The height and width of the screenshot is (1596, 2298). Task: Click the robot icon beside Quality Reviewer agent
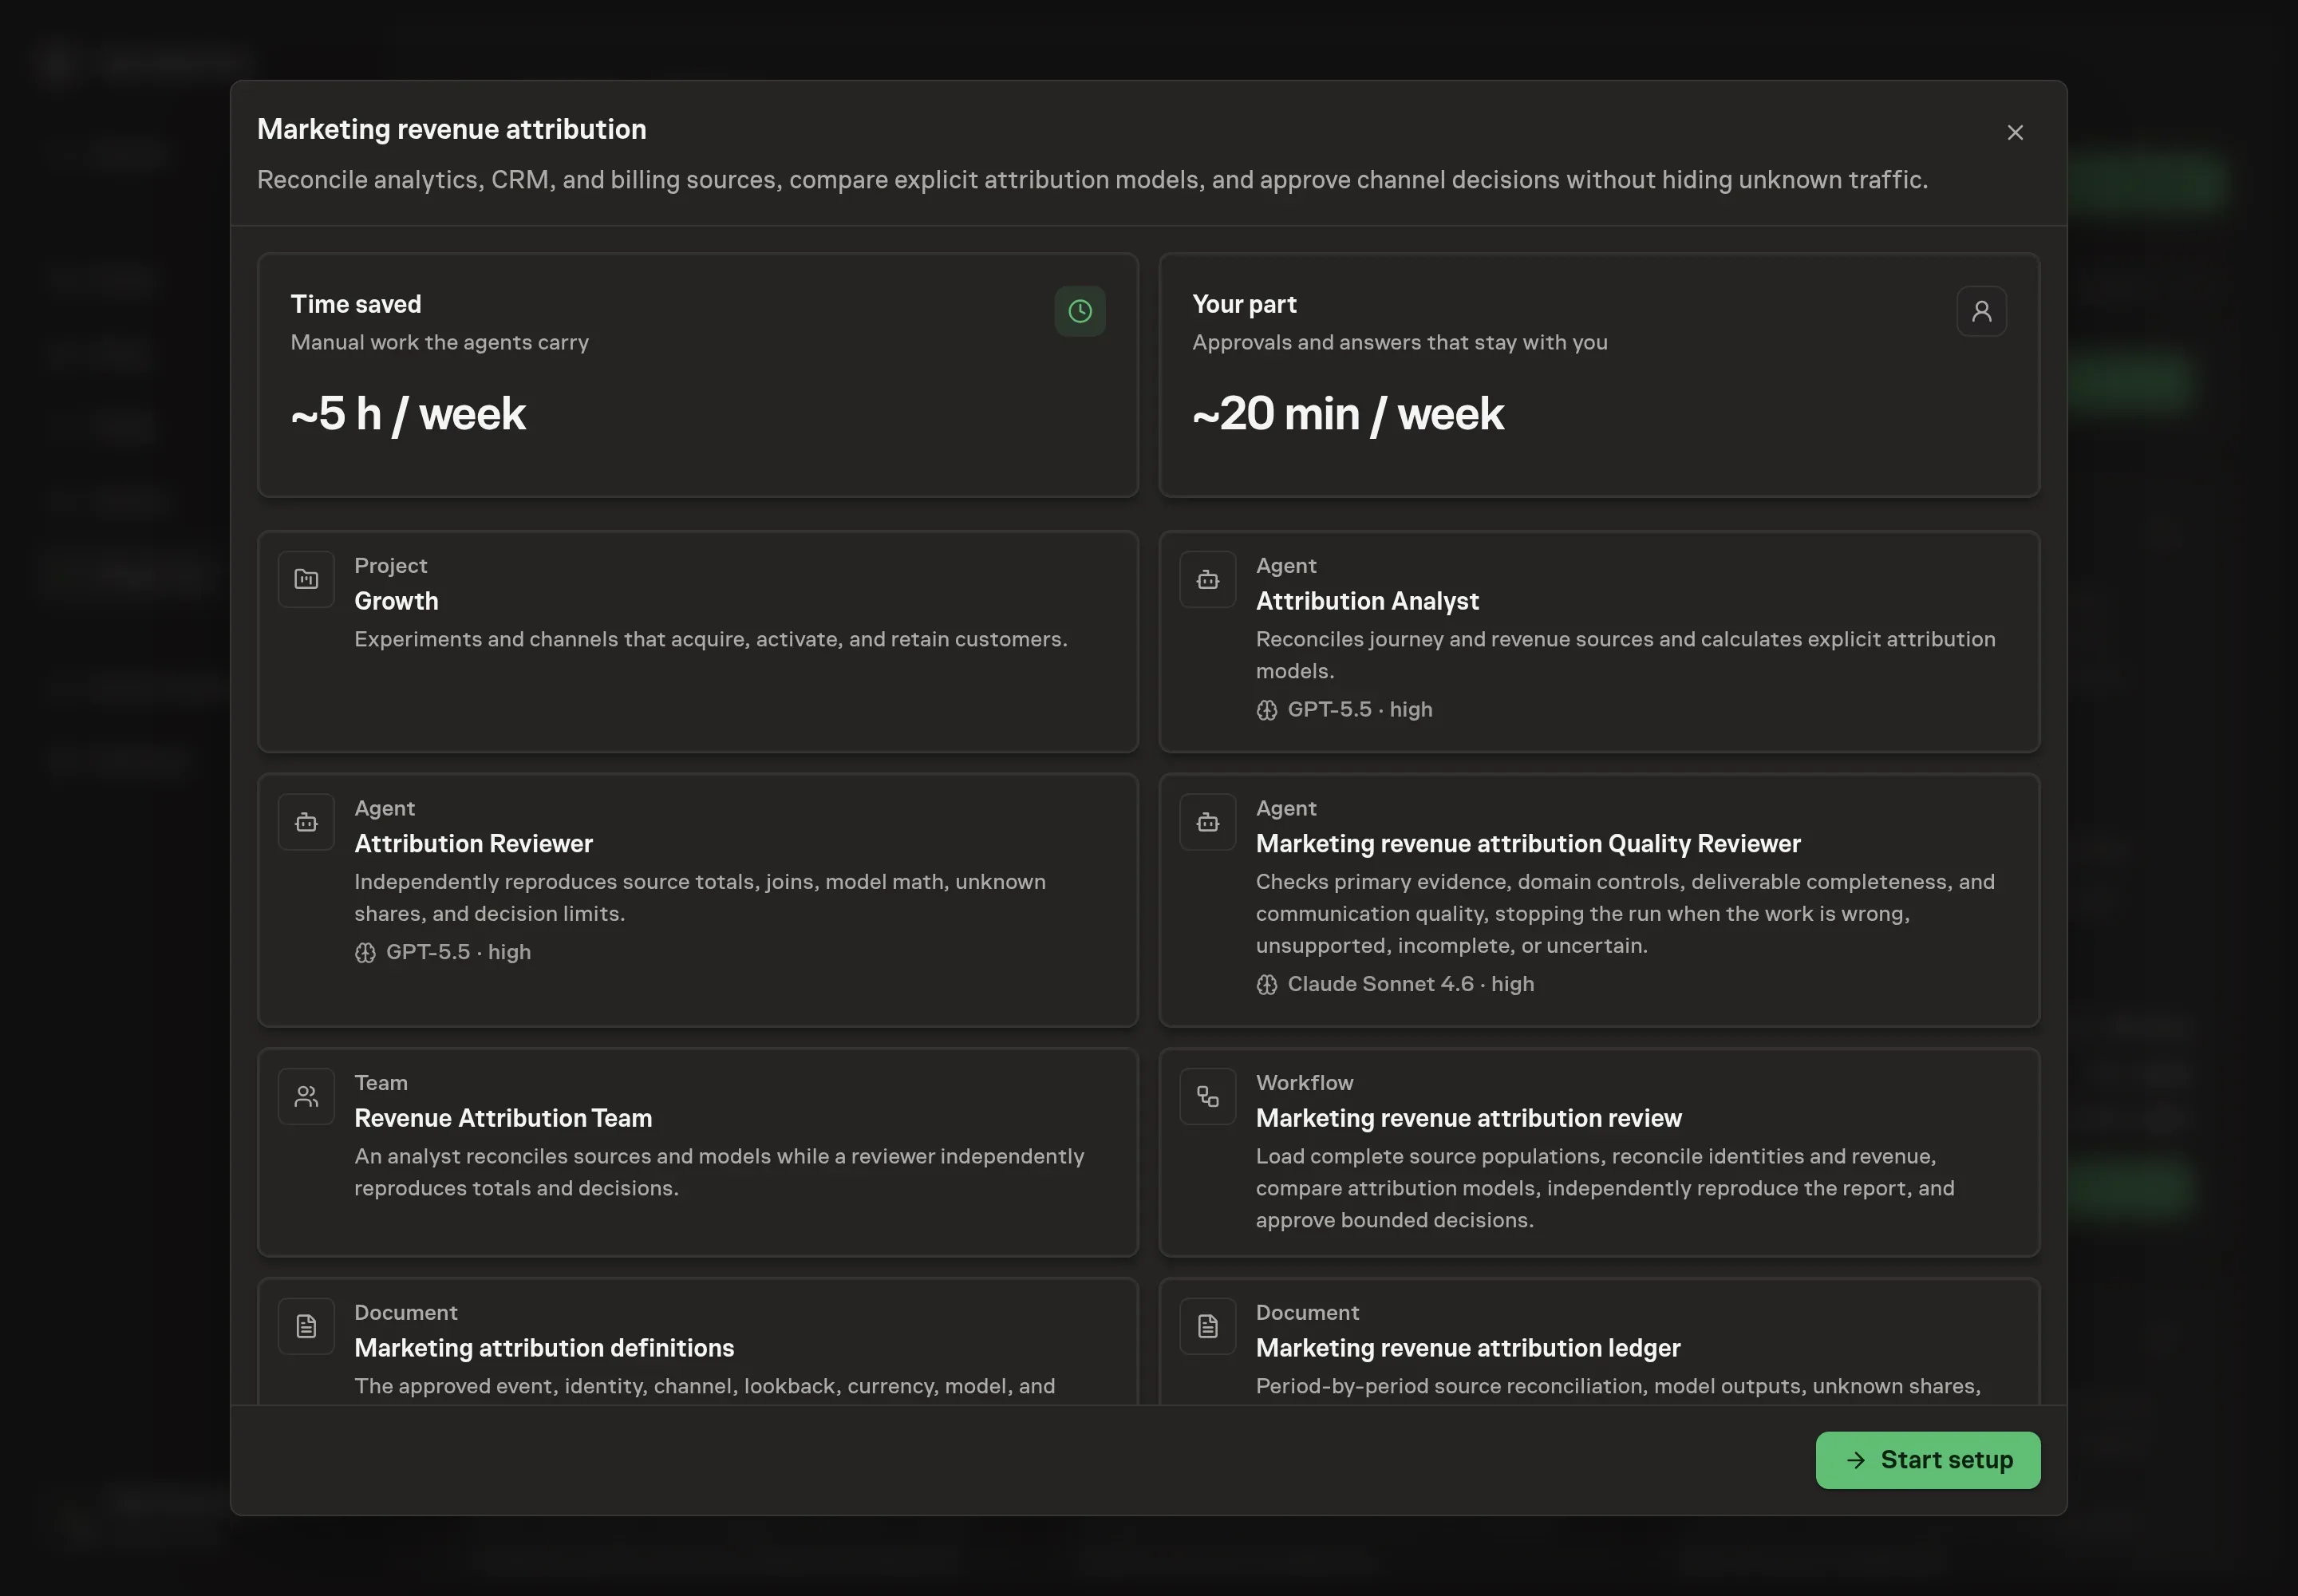[1208, 822]
